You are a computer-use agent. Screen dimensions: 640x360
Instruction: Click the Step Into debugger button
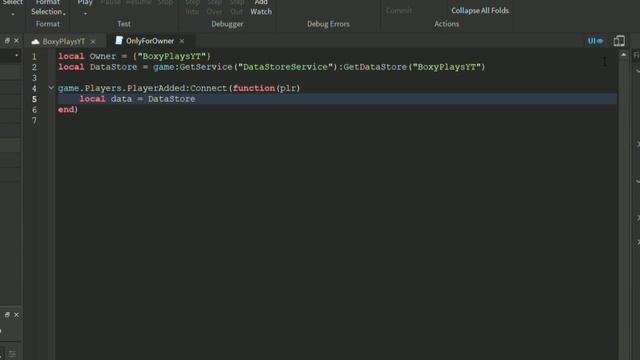(x=192, y=7)
